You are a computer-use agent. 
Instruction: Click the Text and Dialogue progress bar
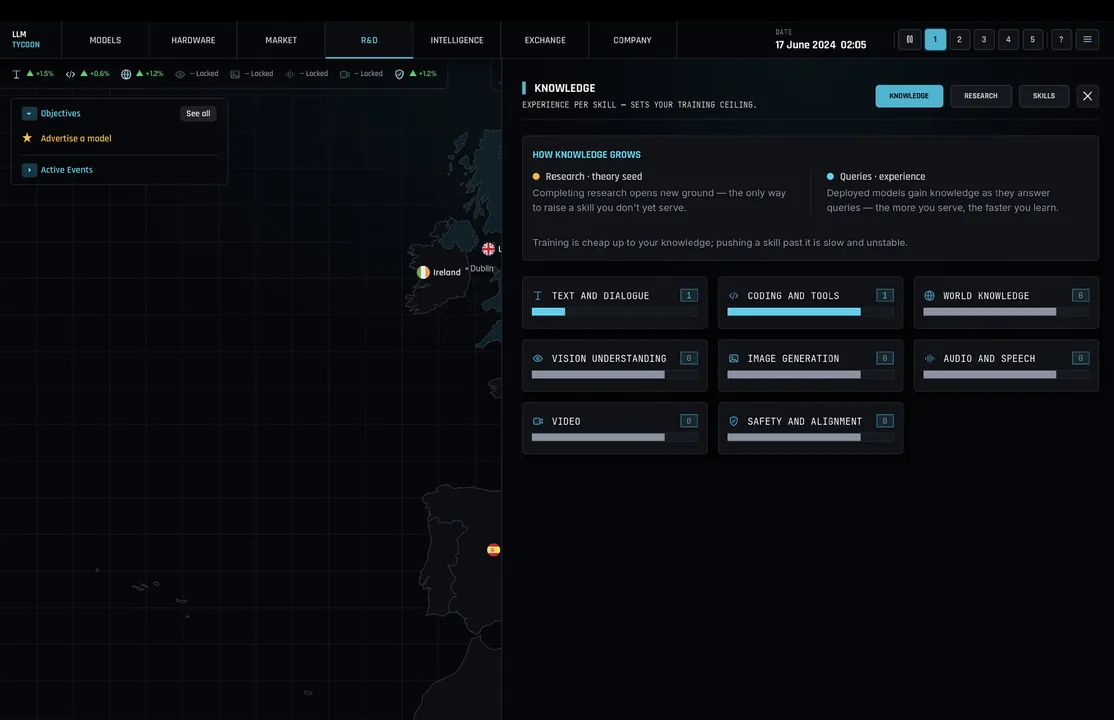pyautogui.click(x=615, y=312)
